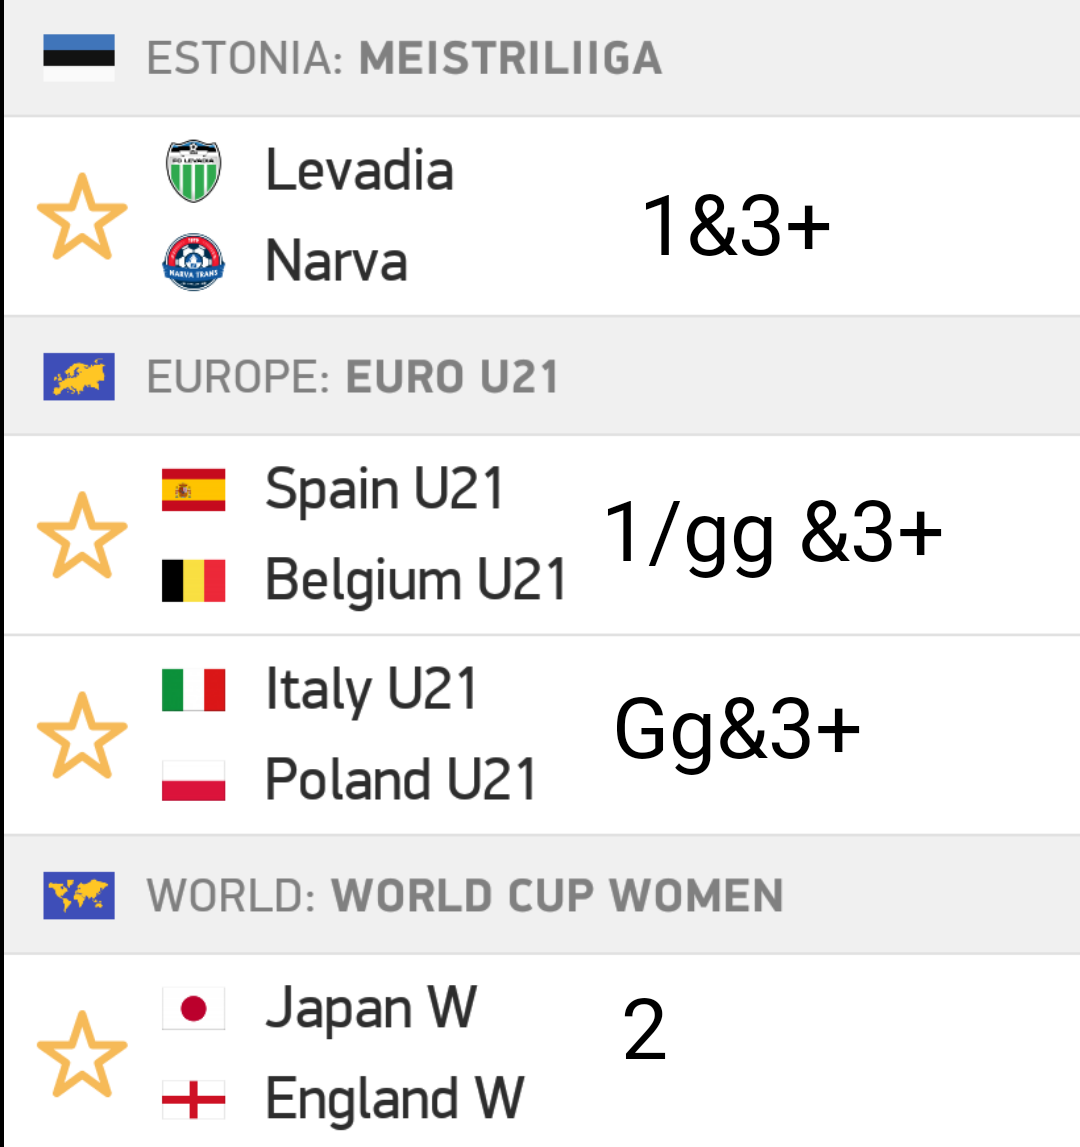Select the Estonia flag icon
The height and width of the screenshot is (1147, 1080).
pos(79,58)
